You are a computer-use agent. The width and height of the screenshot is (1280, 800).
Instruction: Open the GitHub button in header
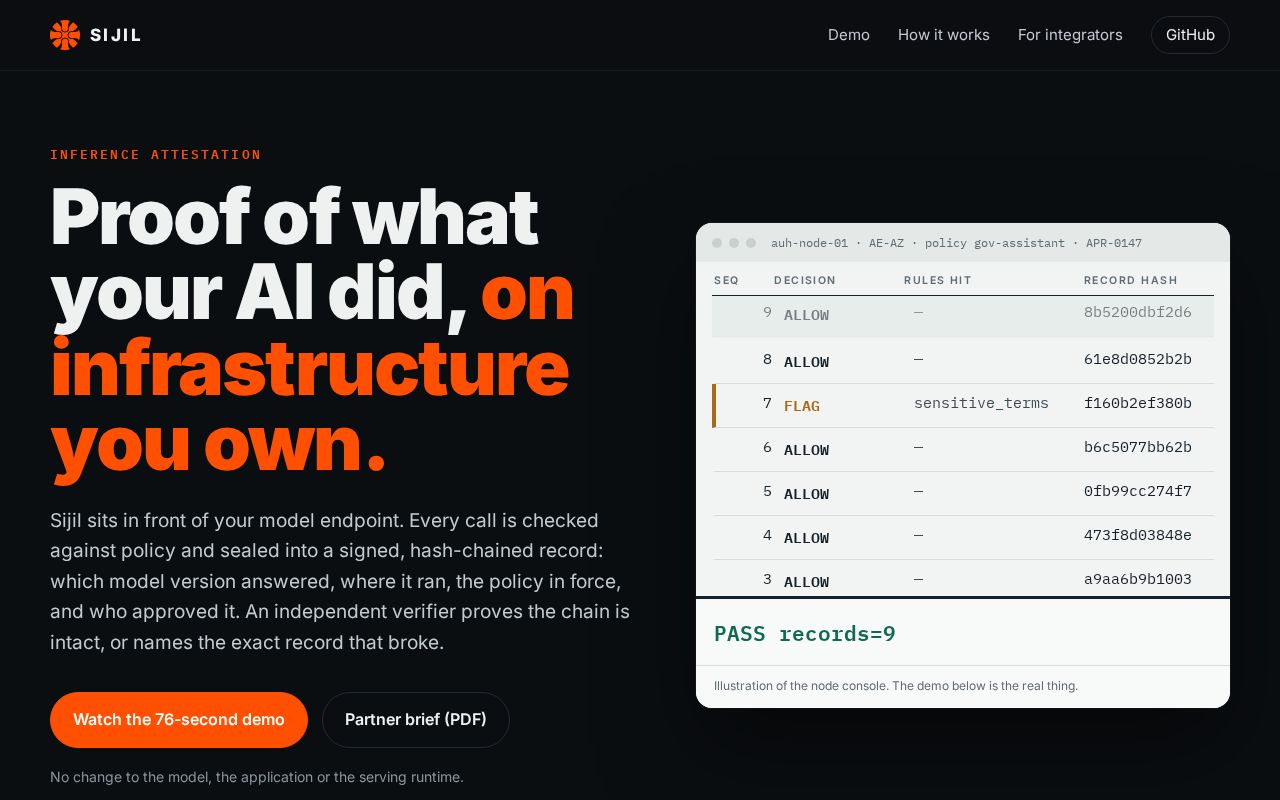click(x=1190, y=35)
